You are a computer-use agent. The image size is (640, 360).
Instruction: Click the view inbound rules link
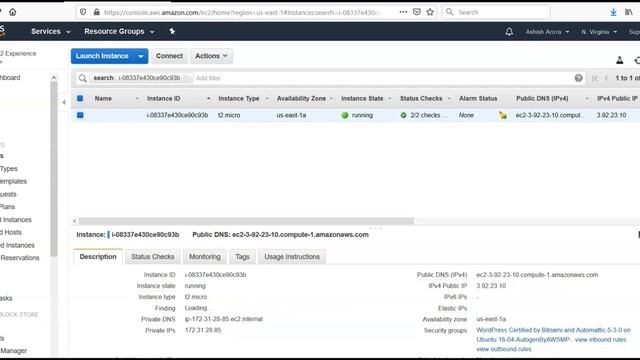[x=600, y=340]
